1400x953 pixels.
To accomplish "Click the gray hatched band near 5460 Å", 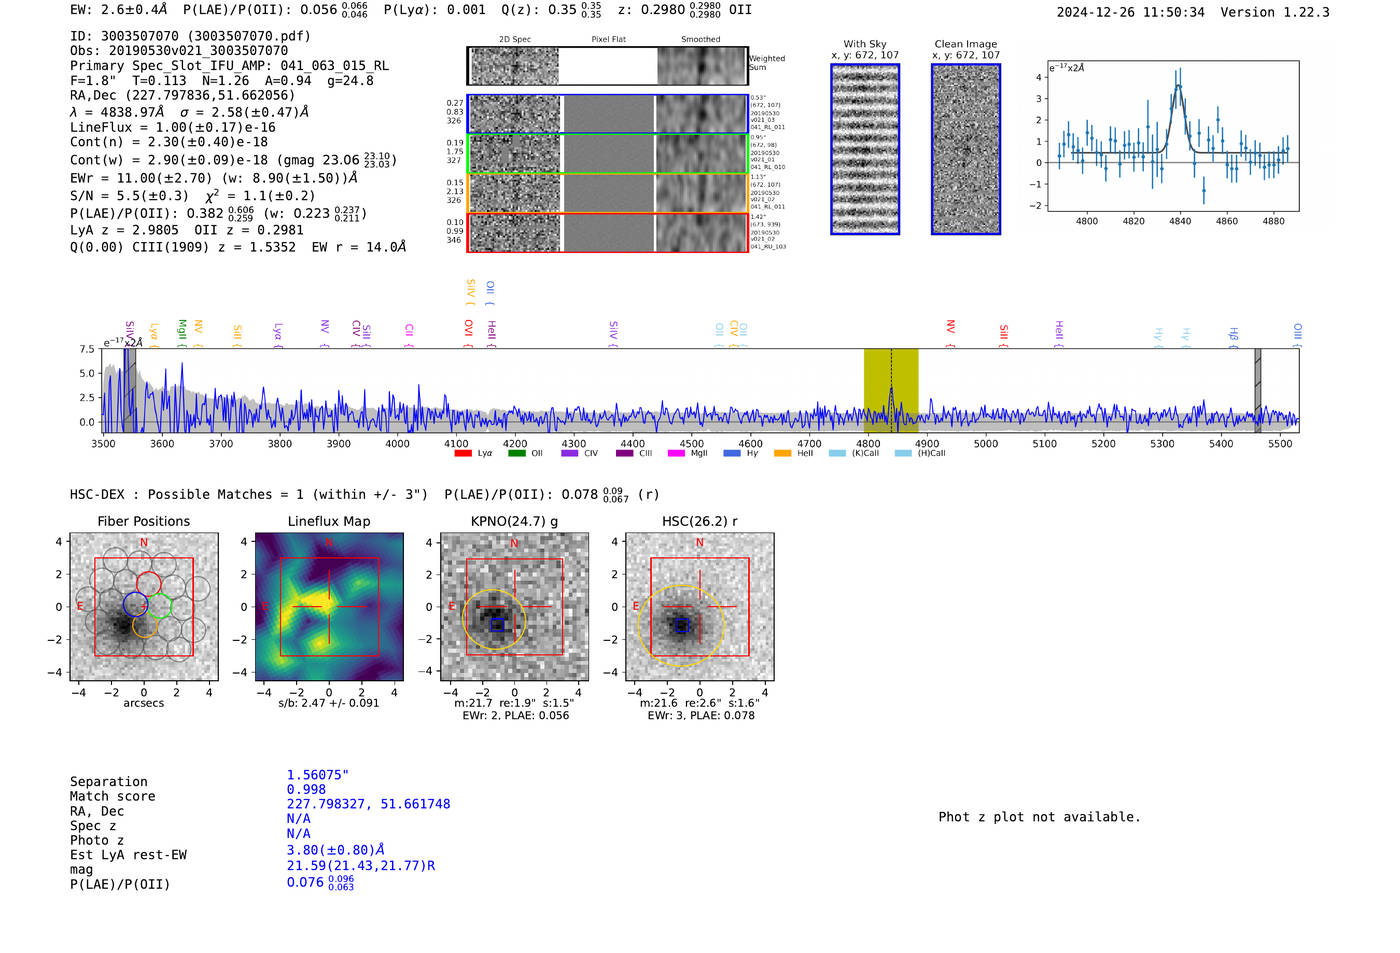I will [x=1258, y=390].
